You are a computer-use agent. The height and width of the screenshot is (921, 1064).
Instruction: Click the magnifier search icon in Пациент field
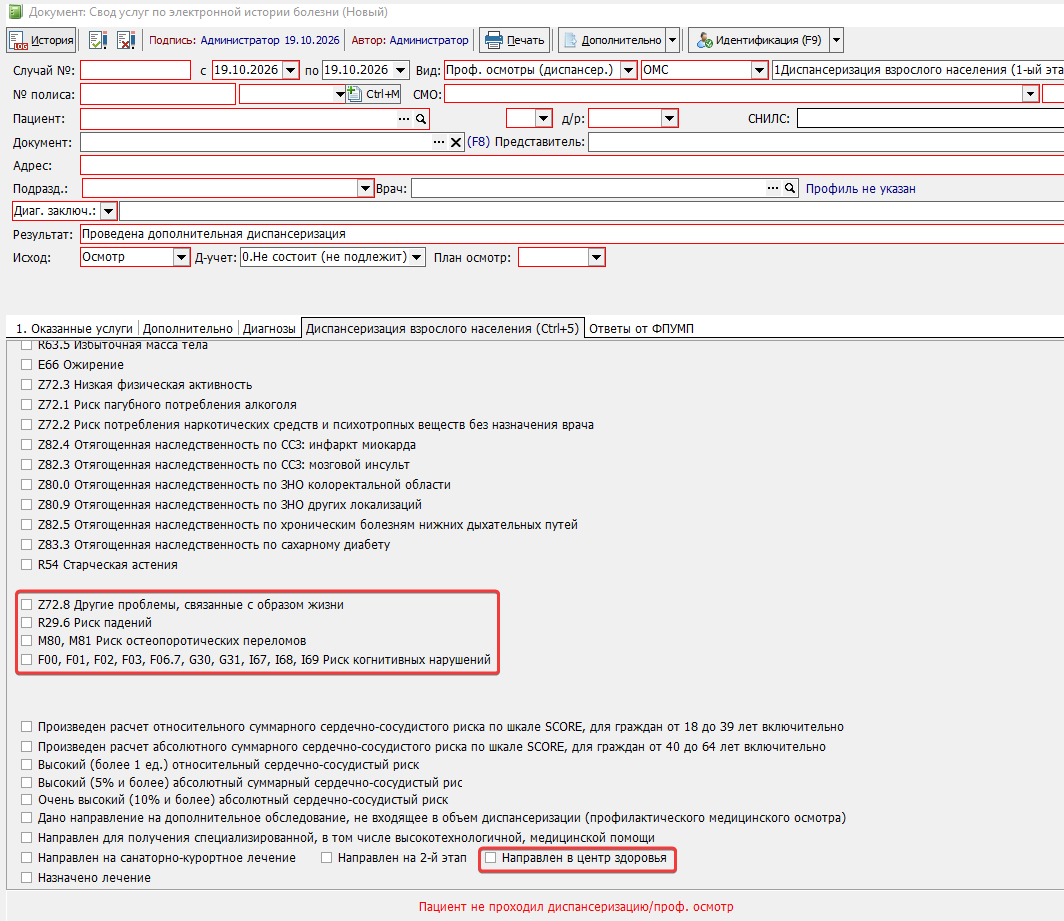click(421, 119)
